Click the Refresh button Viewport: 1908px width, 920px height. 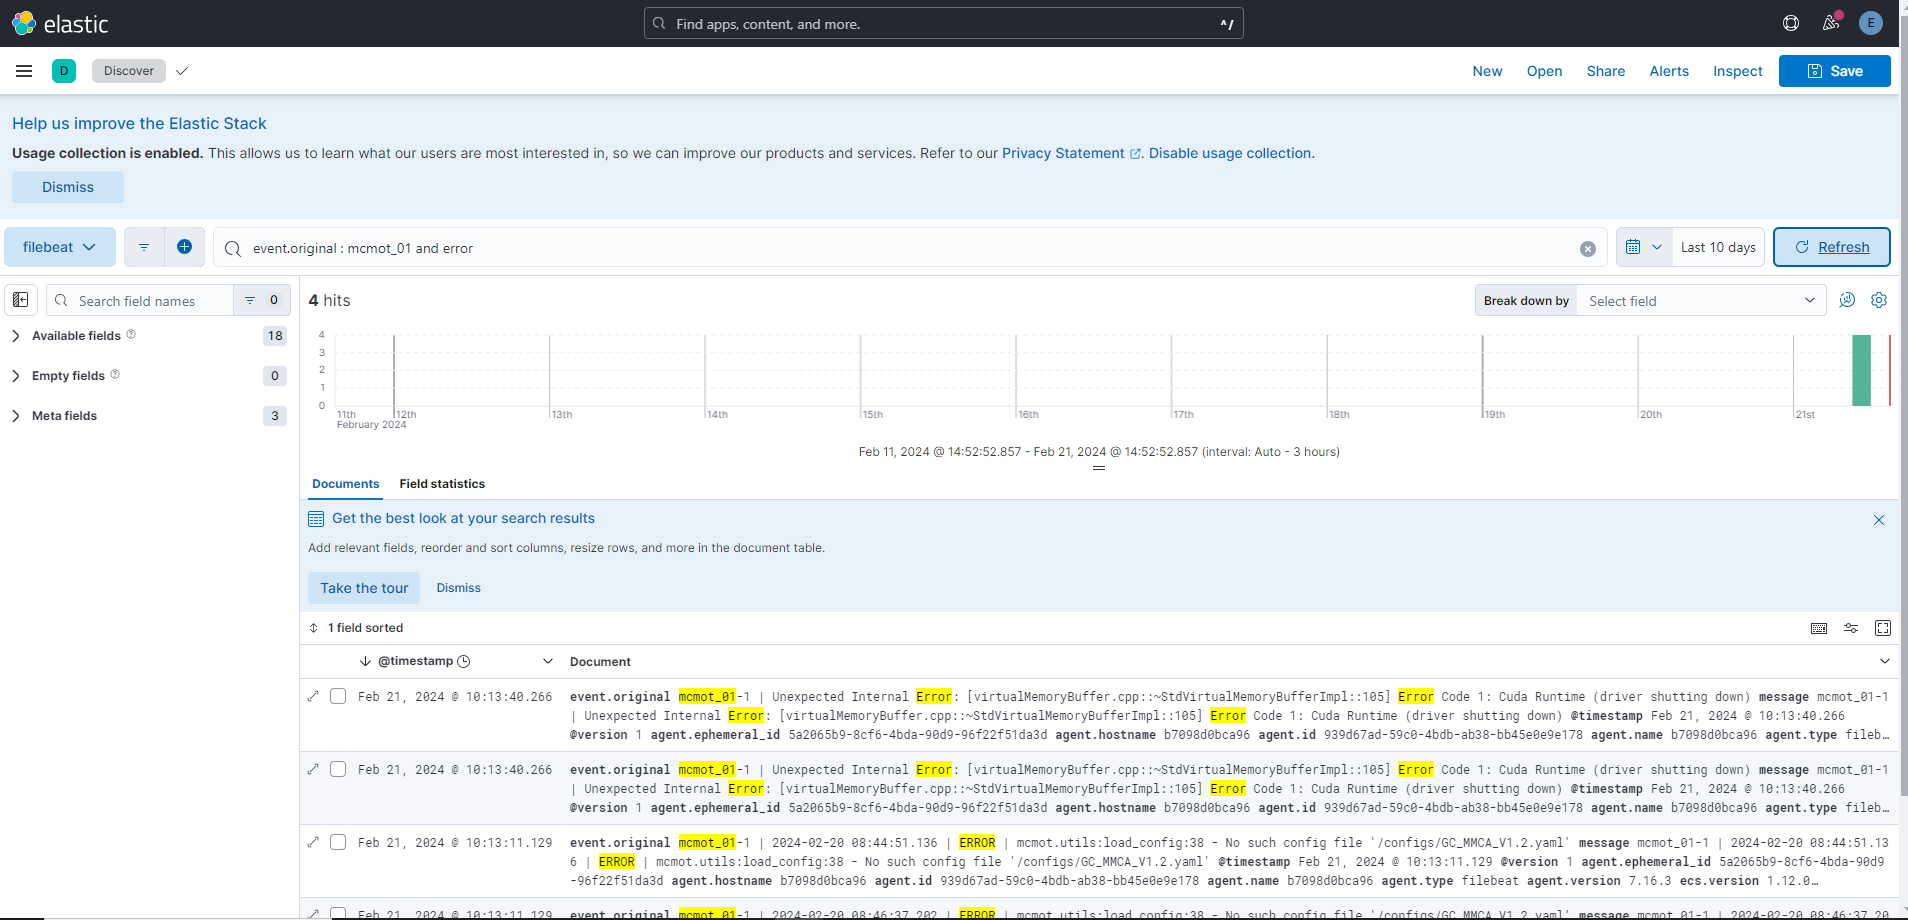pyautogui.click(x=1832, y=247)
